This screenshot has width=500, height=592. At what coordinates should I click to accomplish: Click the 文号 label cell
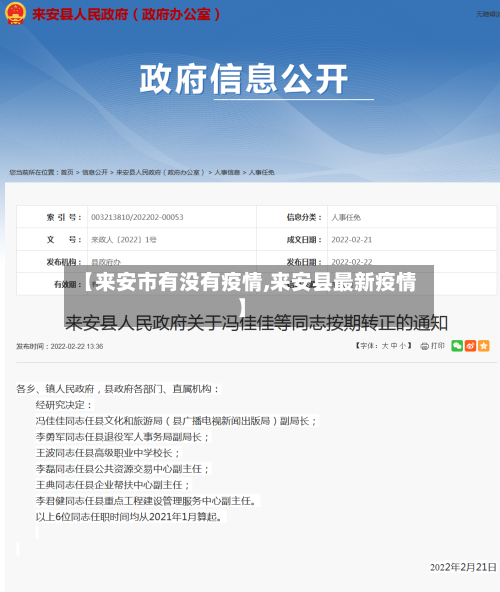tap(52, 239)
